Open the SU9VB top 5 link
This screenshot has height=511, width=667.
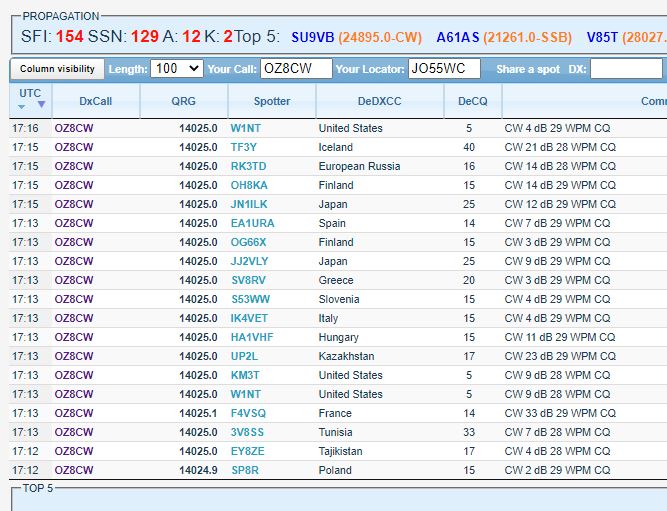tap(313, 37)
